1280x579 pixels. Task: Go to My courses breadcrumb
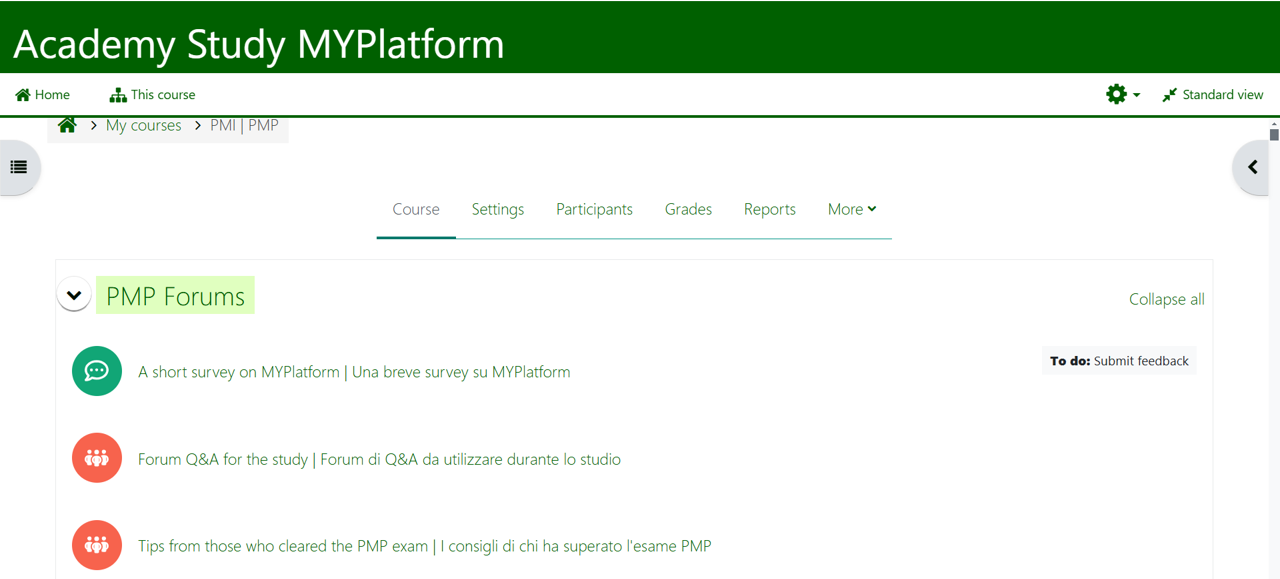point(144,125)
